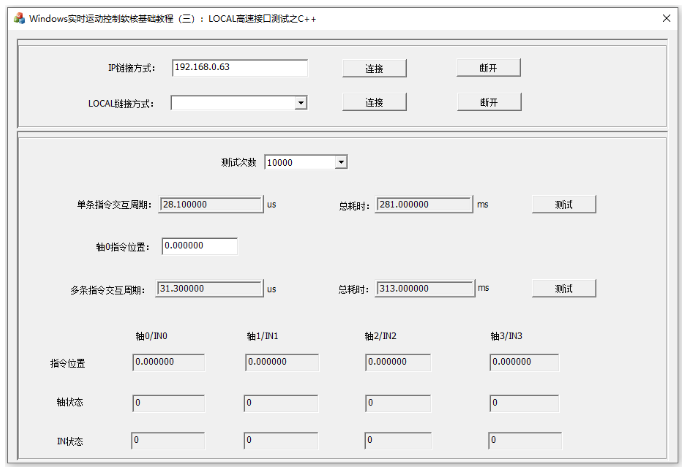Viewport: 689px width, 473px height.
Task: Click the LOCAL链接方式 label
Action: click(121, 104)
